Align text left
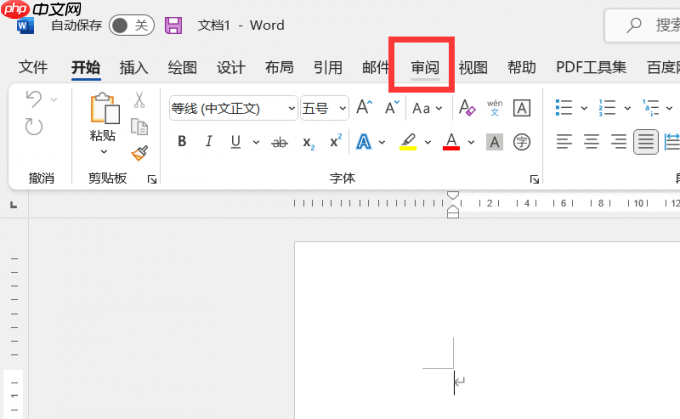This screenshot has height=419, width=680. click(x=564, y=142)
